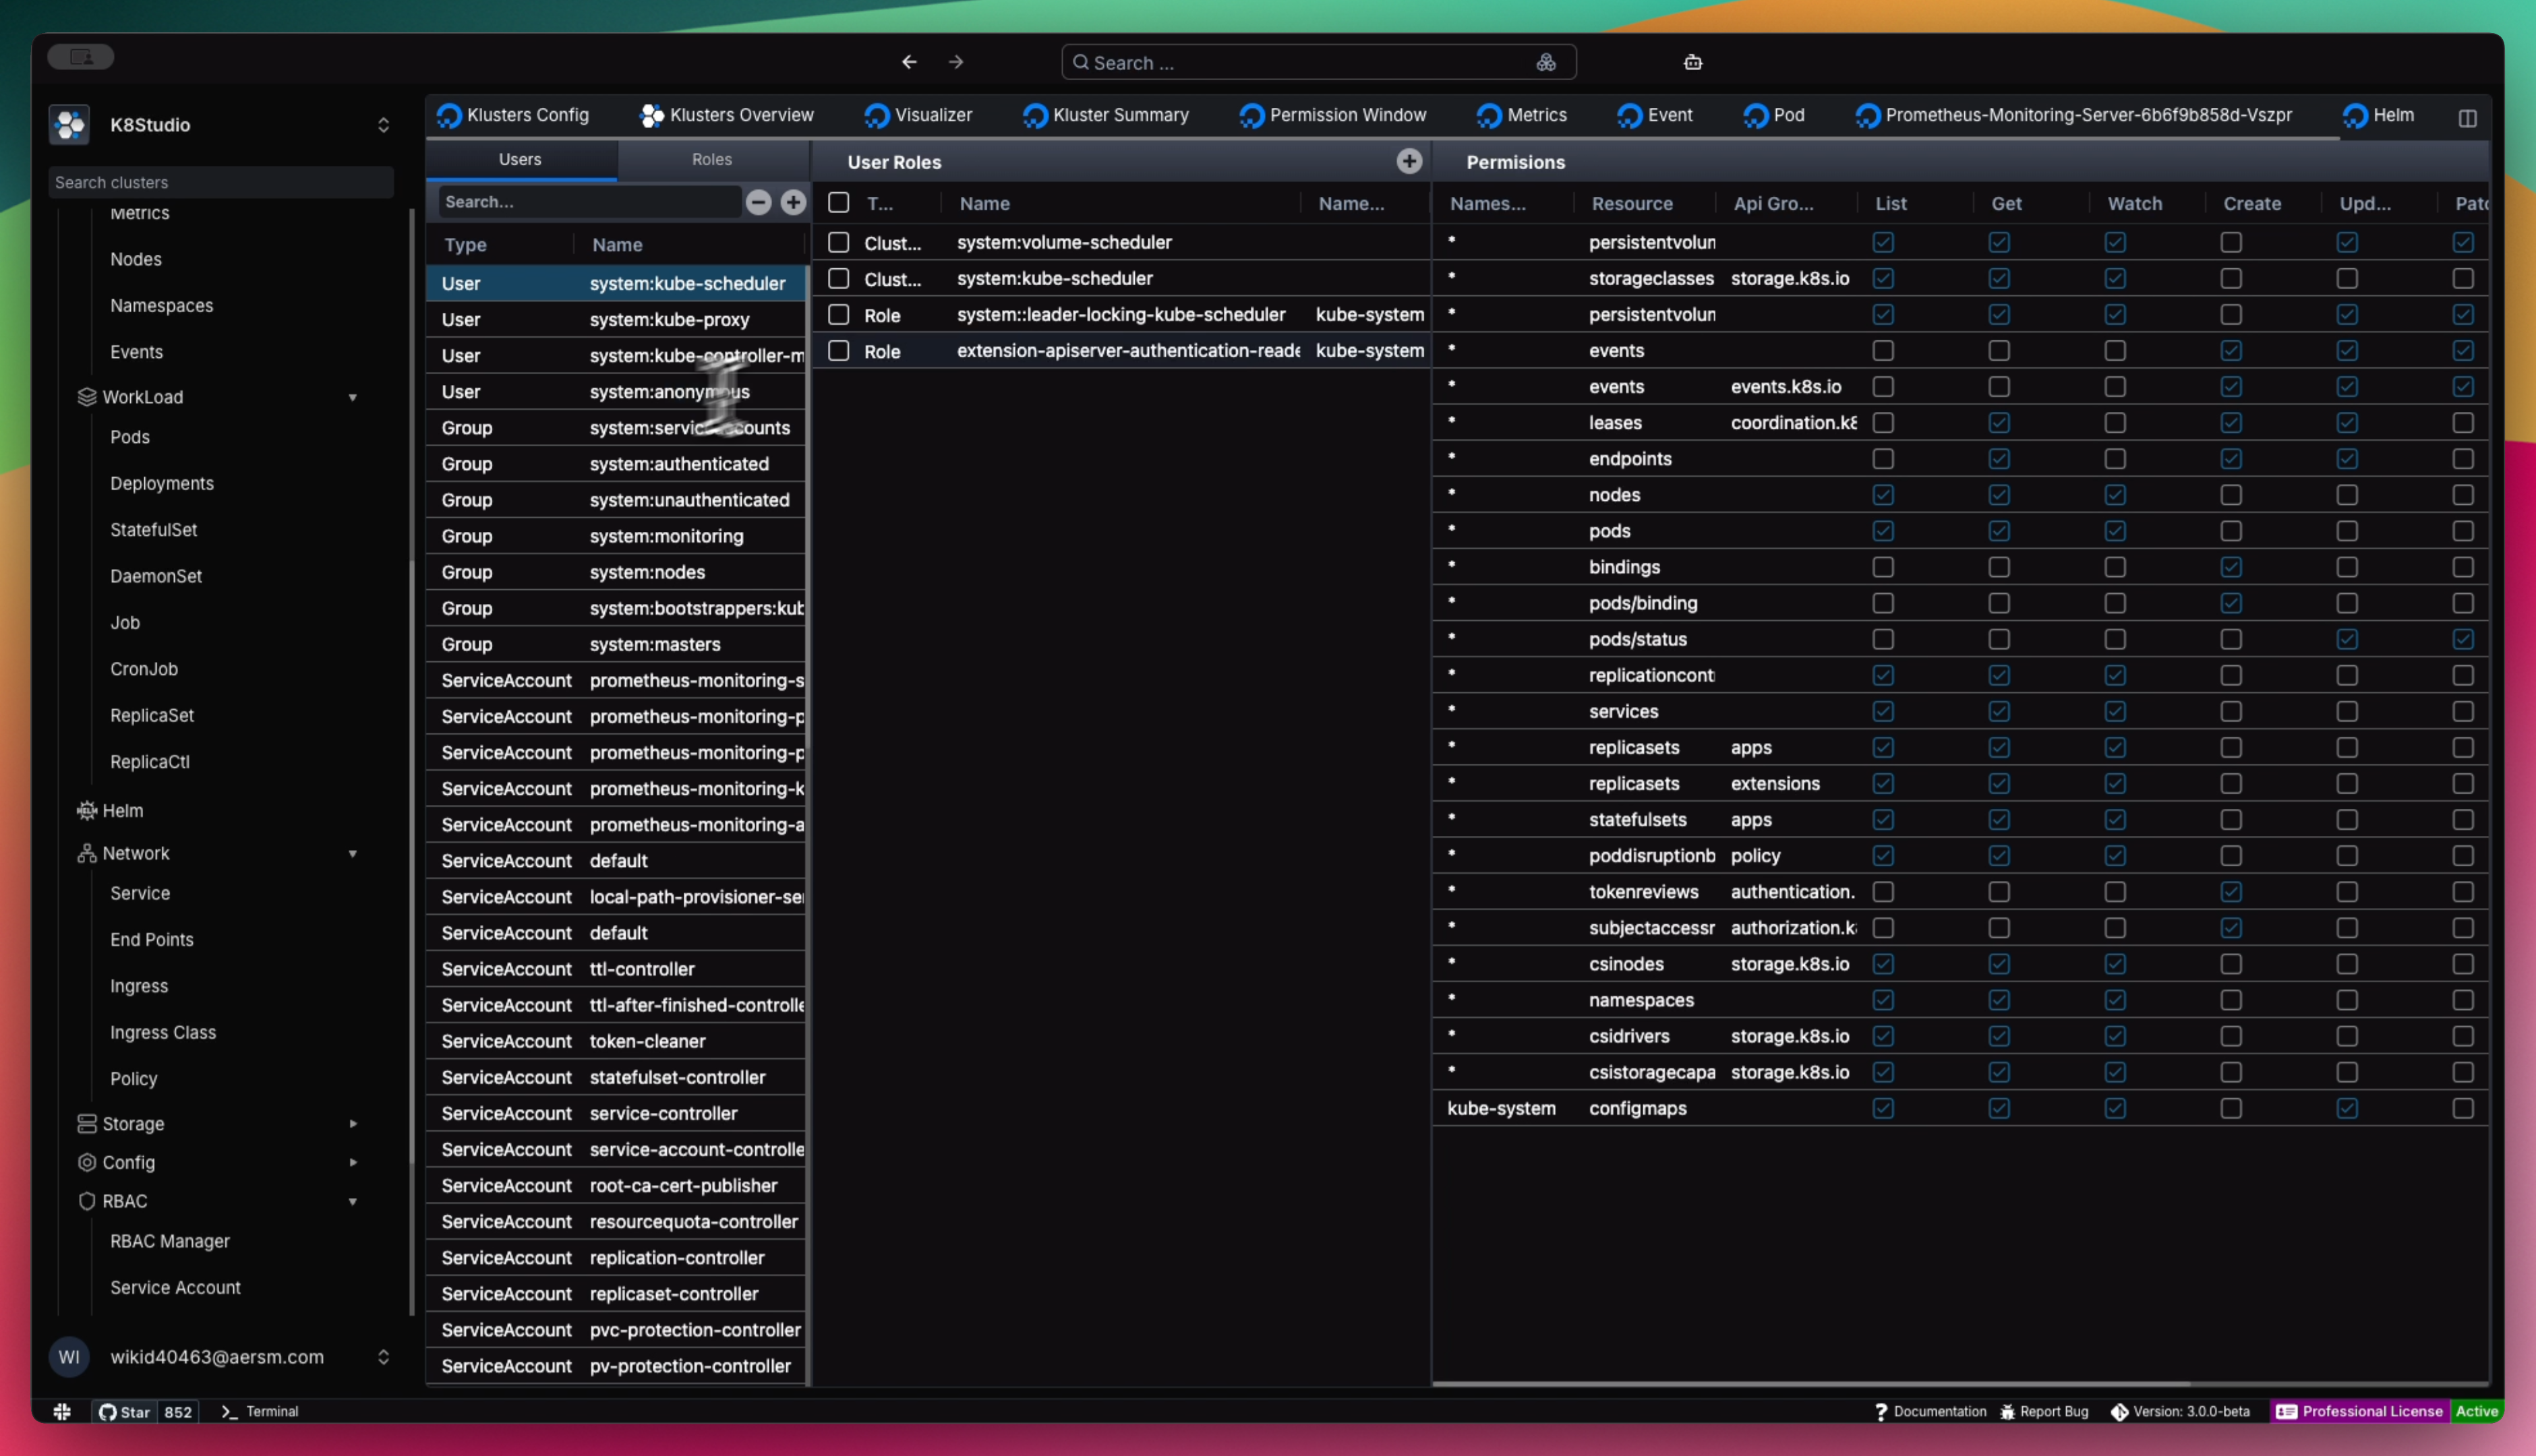Open the Terminal from status bar

(x=260, y=1412)
